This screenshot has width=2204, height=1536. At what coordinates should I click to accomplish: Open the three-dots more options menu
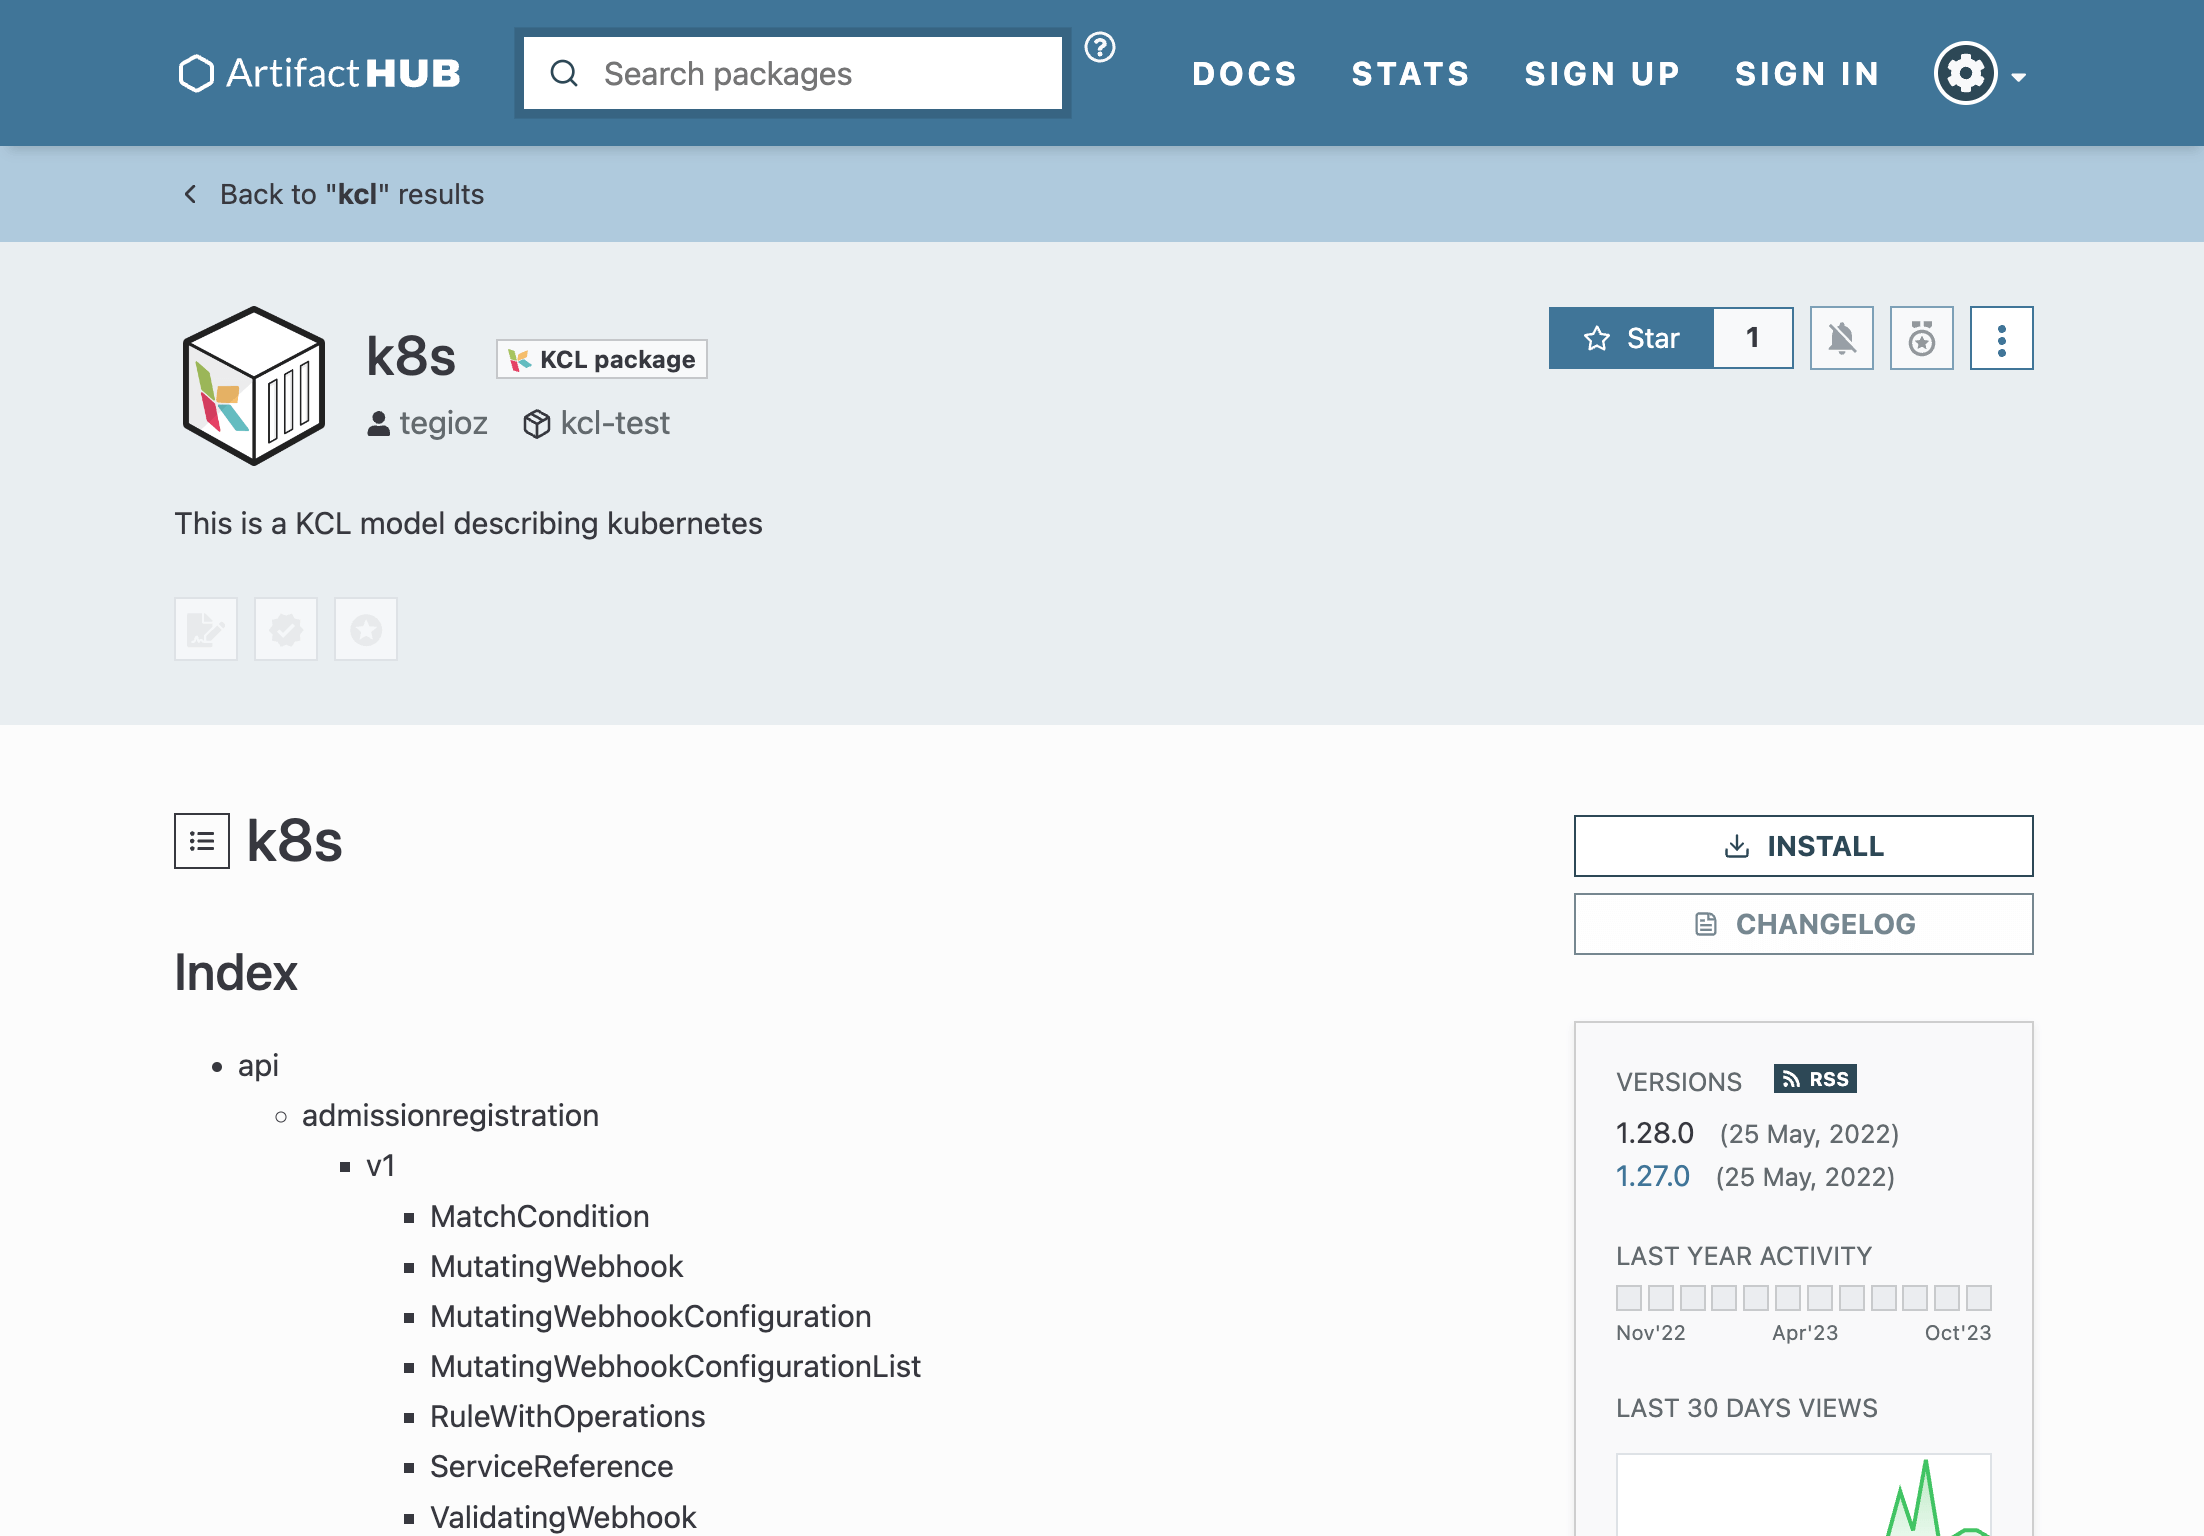2002,338
